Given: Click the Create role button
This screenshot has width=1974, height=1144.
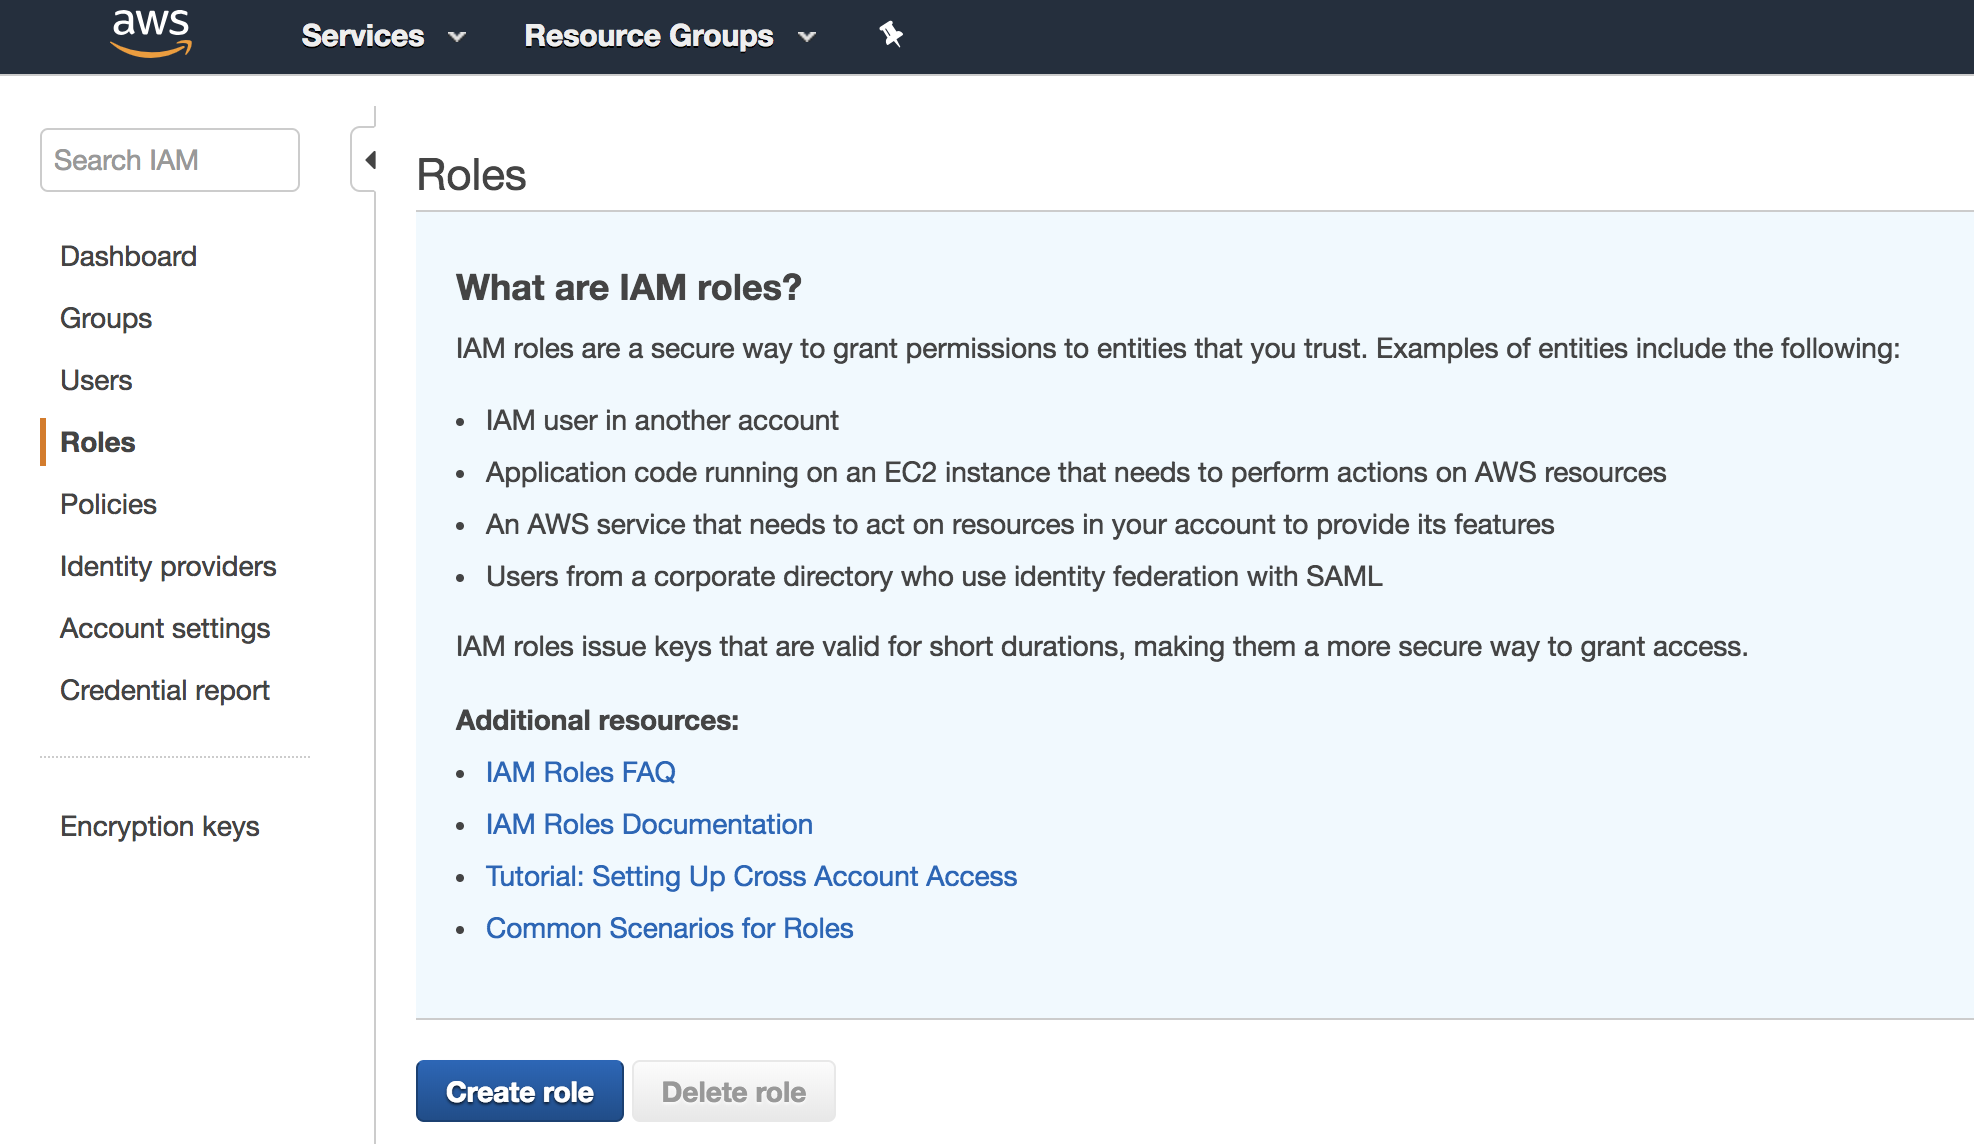Looking at the screenshot, I should coord(520,1091).
